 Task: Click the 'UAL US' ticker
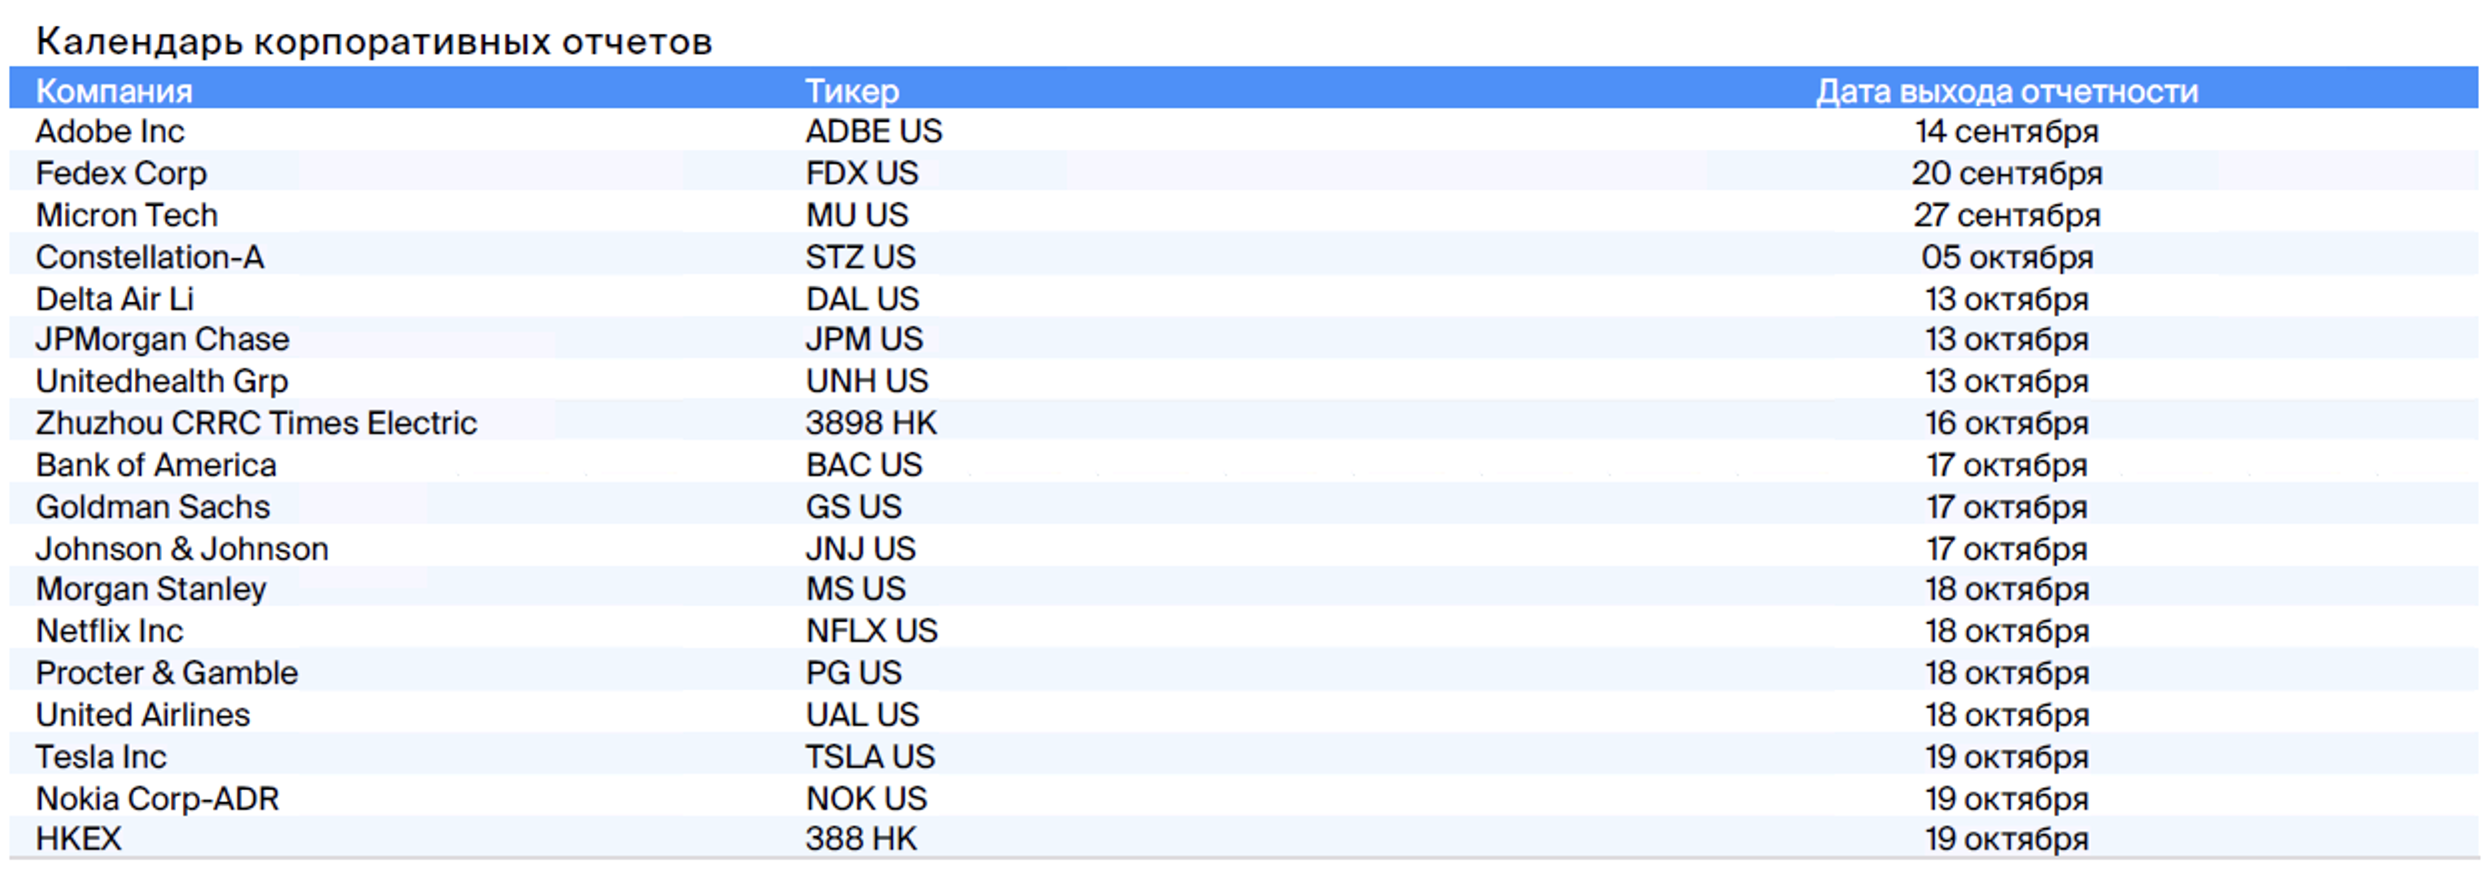[862, 715]
